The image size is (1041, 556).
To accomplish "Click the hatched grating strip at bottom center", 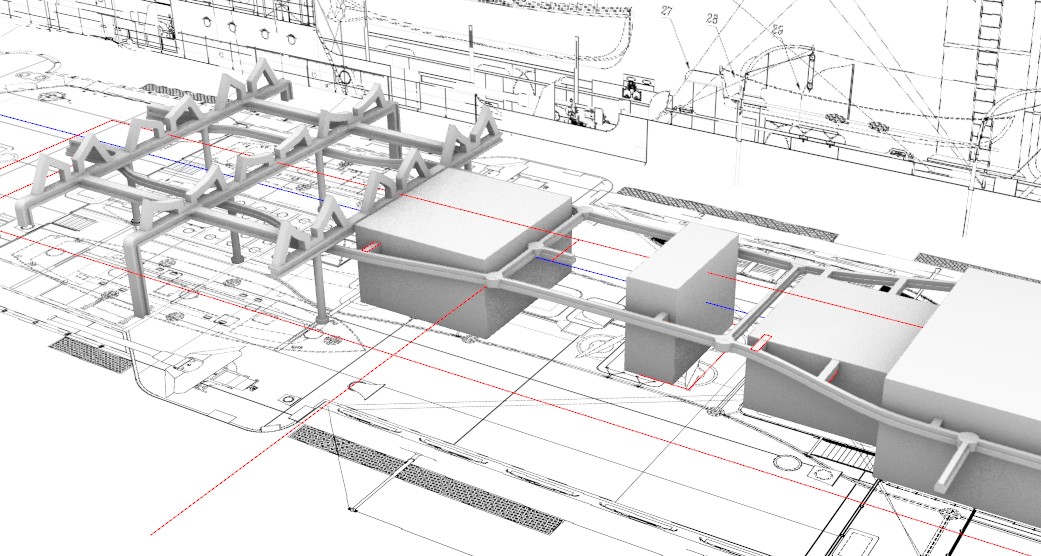I will [430, 480].
